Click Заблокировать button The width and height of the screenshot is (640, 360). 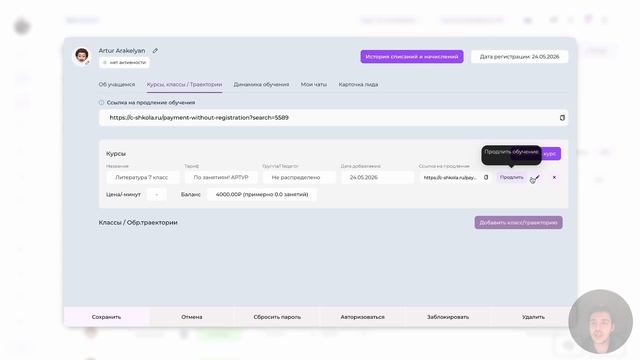click(448, 317)
